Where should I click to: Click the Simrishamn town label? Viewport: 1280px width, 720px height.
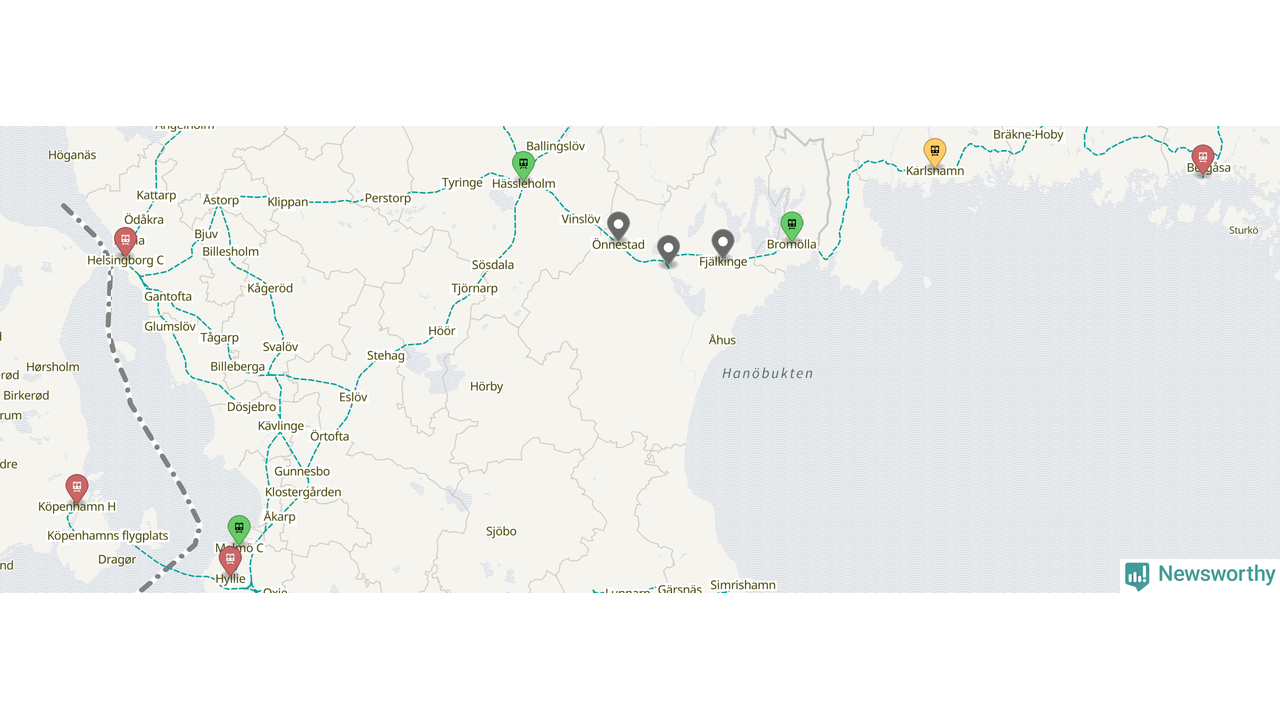pyautogui.click(x=742, y=585)
